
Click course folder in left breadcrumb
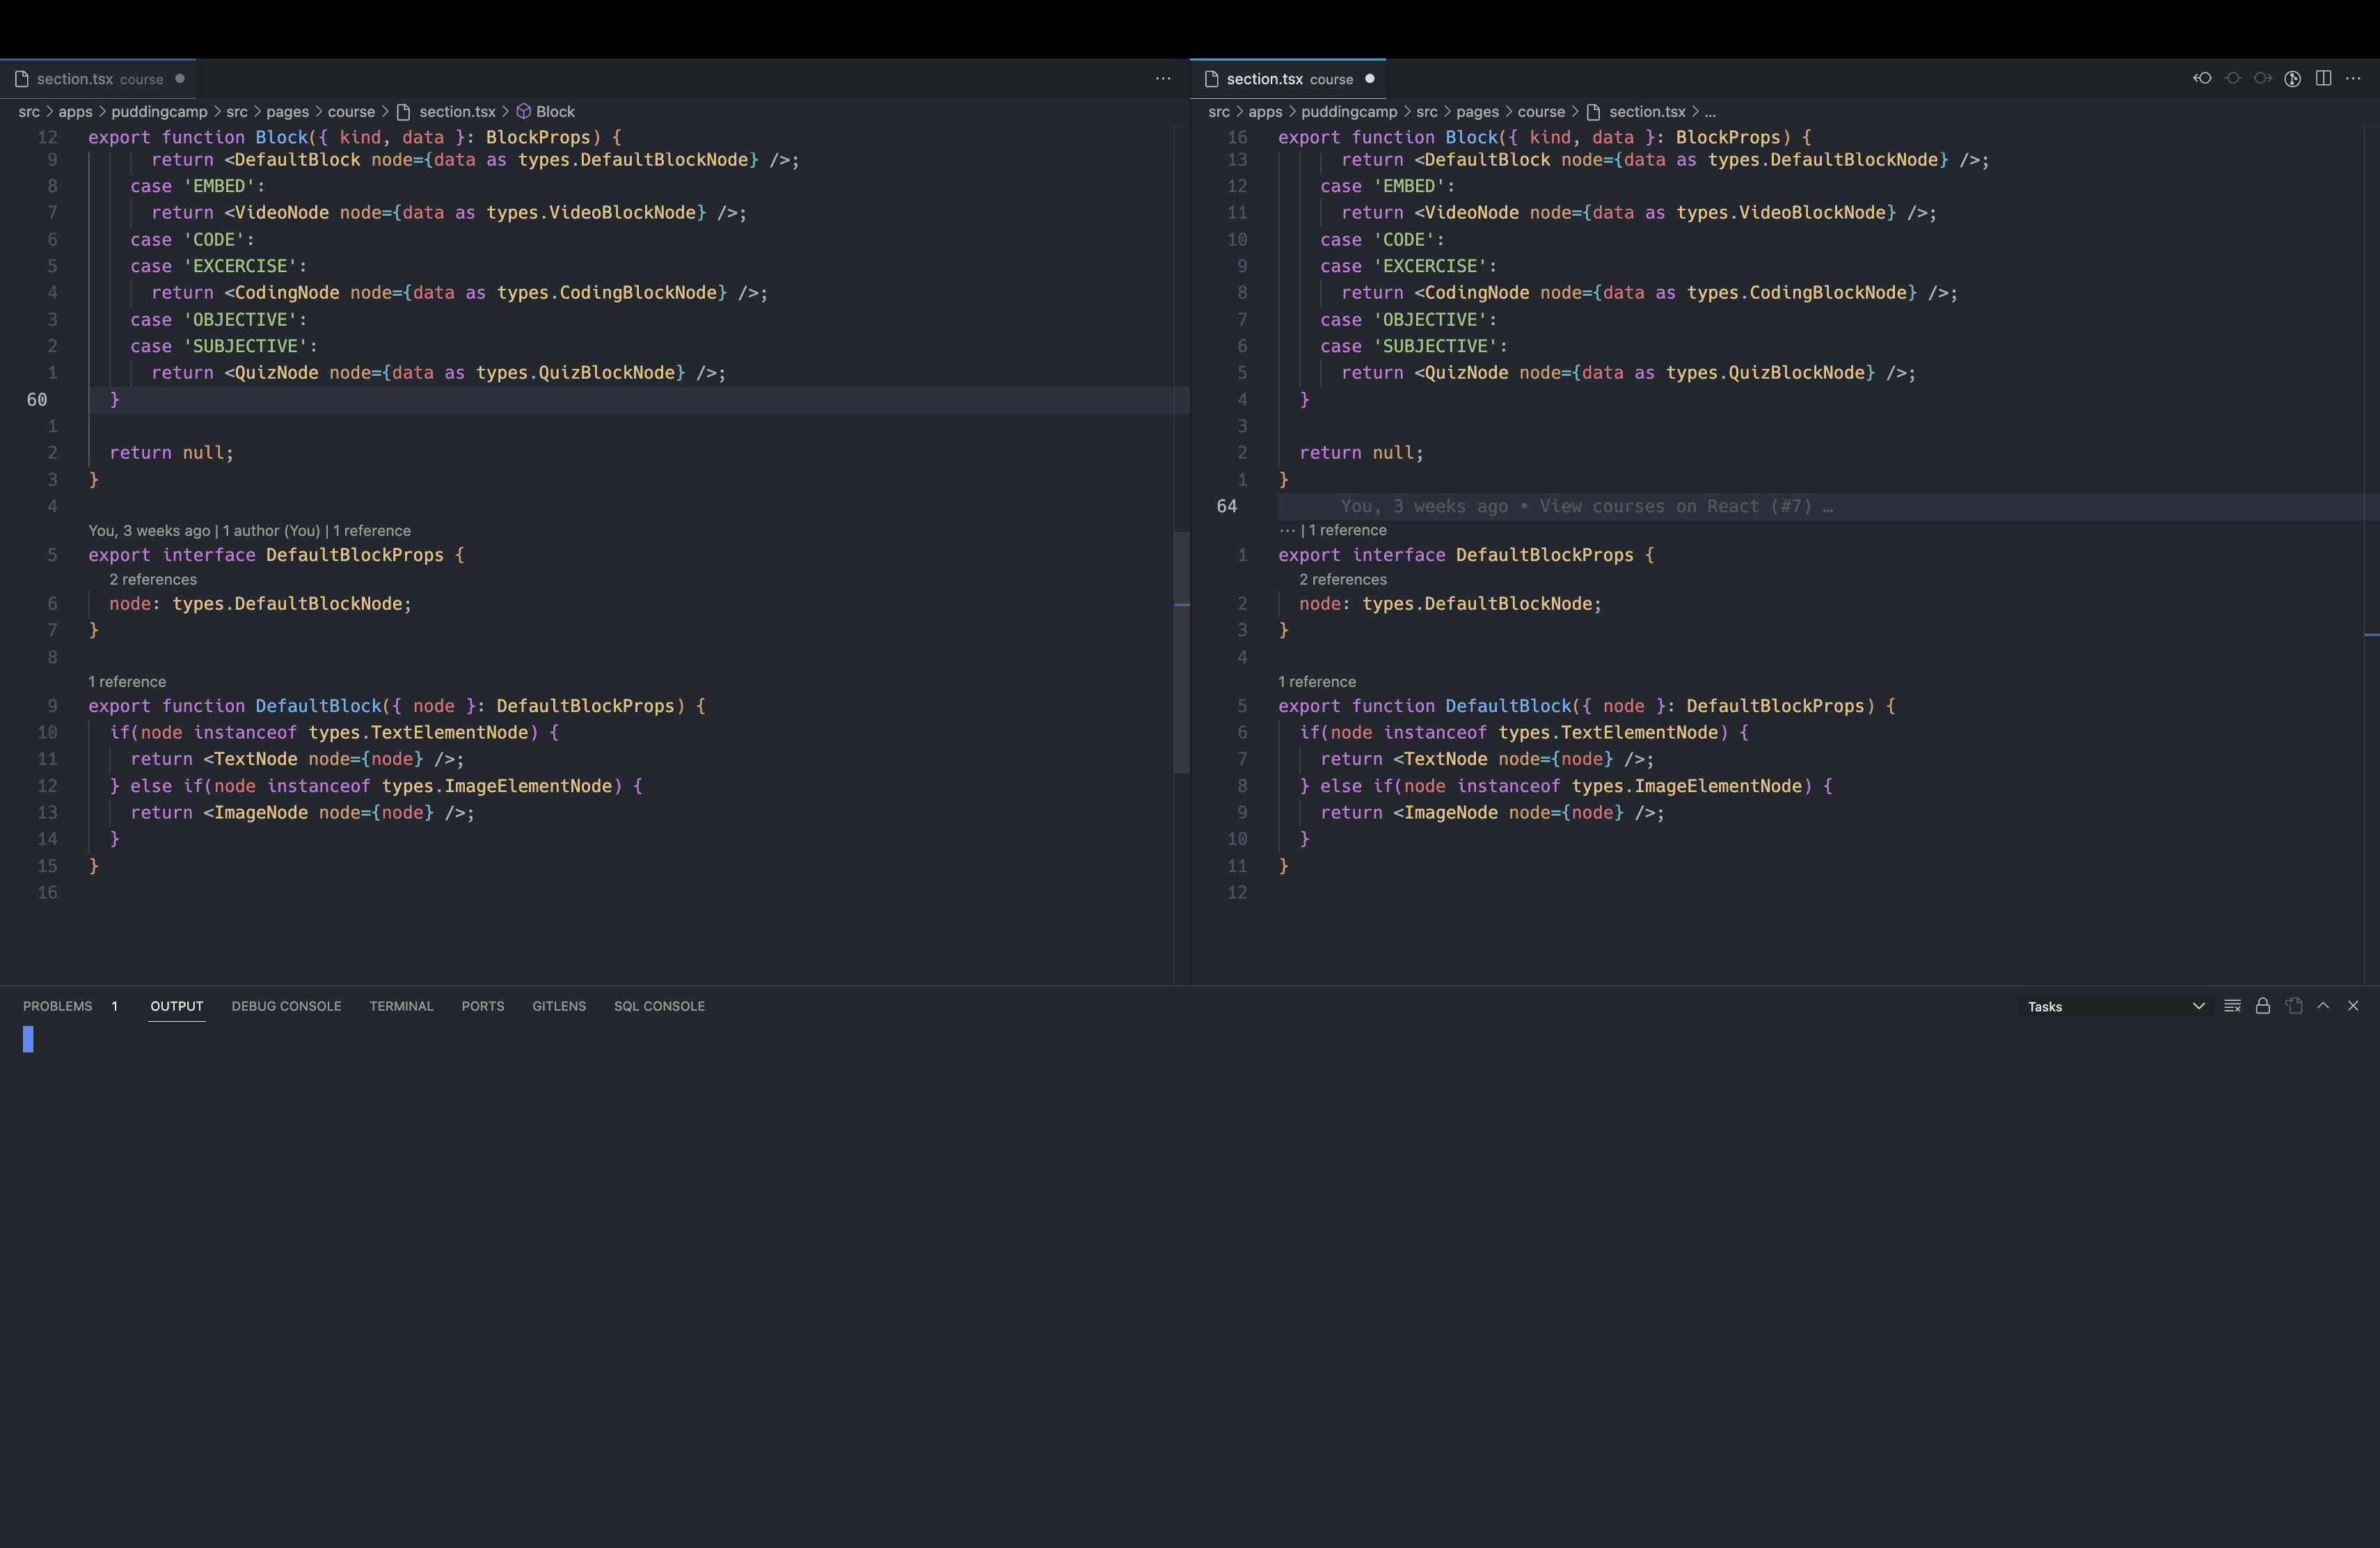tap(351, 111)
